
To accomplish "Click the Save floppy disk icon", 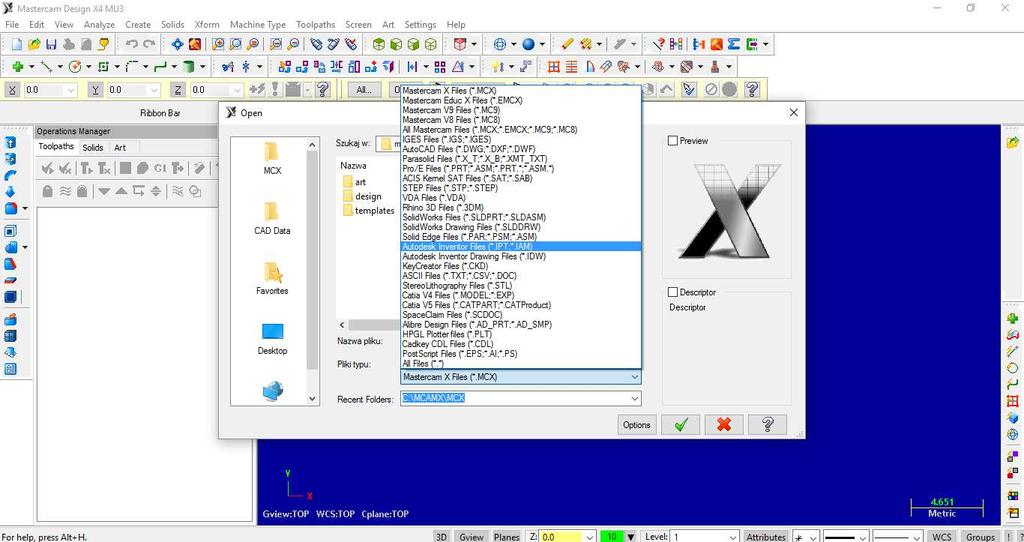I will click(52, 44).
